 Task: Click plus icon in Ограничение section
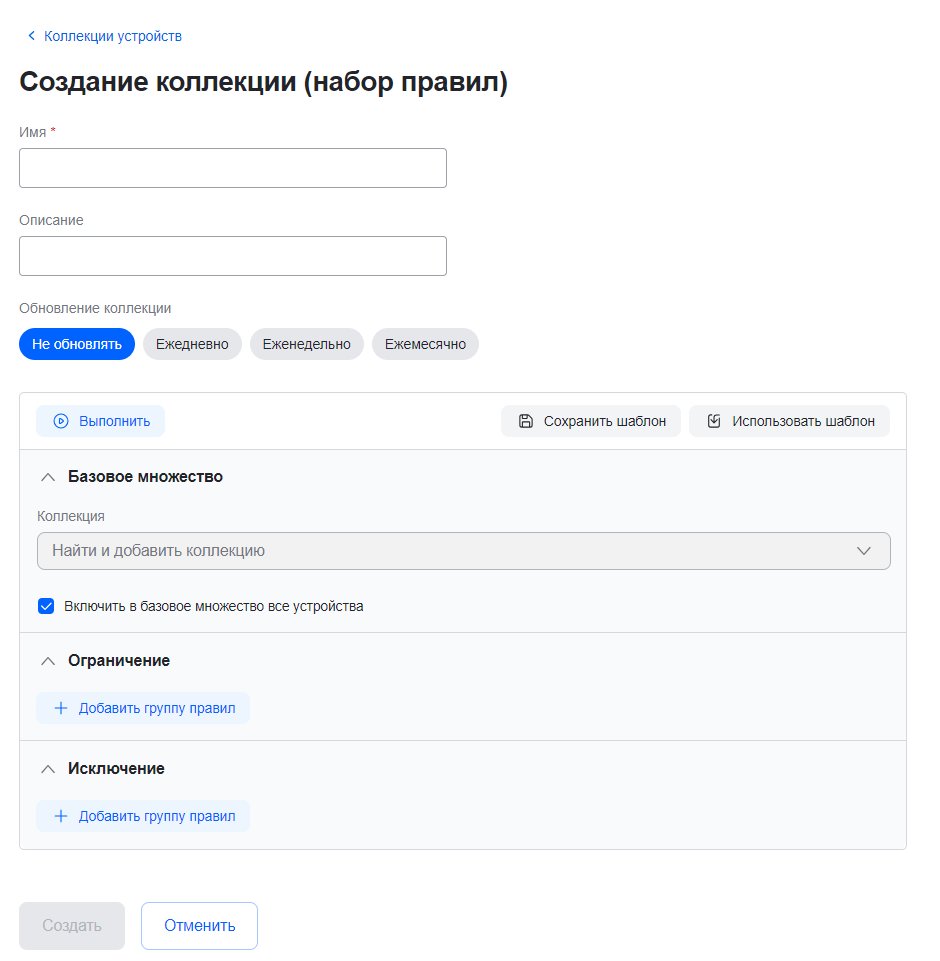(61, 708)
